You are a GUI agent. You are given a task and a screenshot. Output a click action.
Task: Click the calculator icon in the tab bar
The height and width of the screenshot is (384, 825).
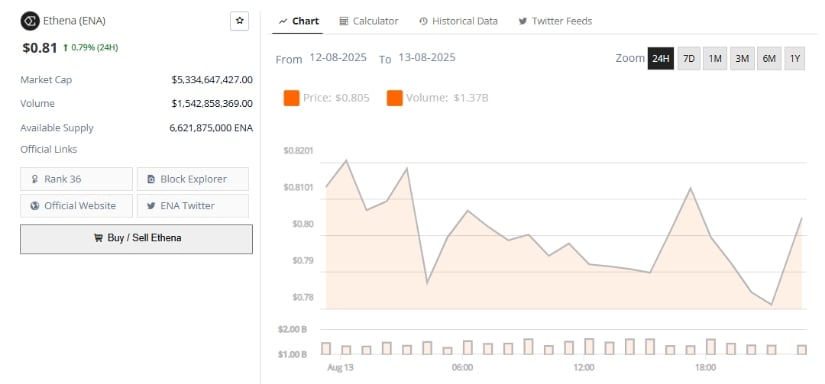pos(344,21)
